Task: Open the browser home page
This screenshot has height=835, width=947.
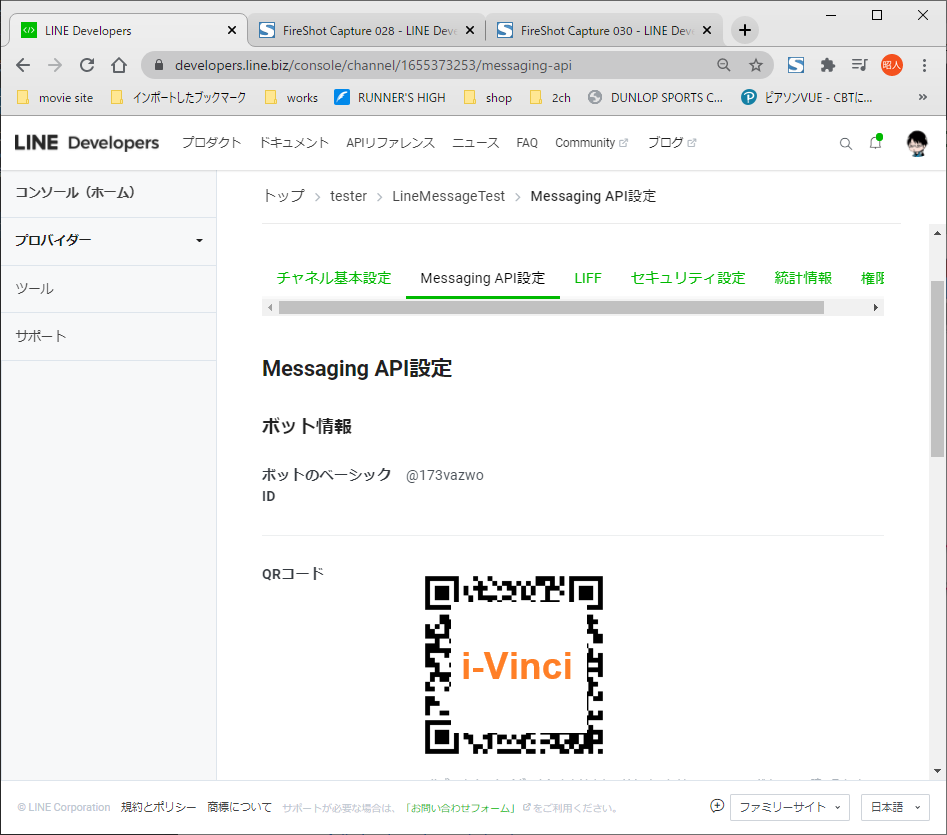Action: pyautogui.click(x=119, y=65)
